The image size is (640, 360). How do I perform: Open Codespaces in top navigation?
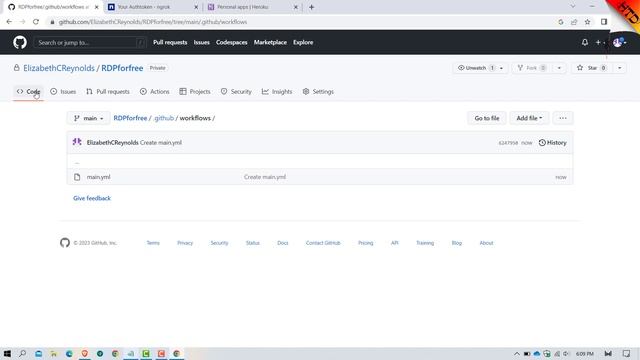click(x=231, y=42)
